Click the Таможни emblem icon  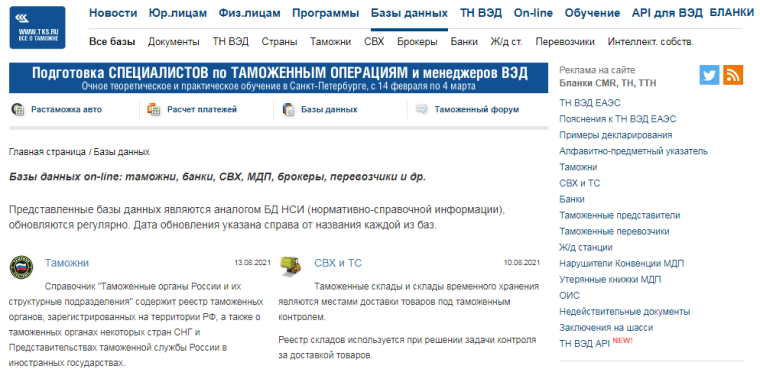click(x=21, y=267)
